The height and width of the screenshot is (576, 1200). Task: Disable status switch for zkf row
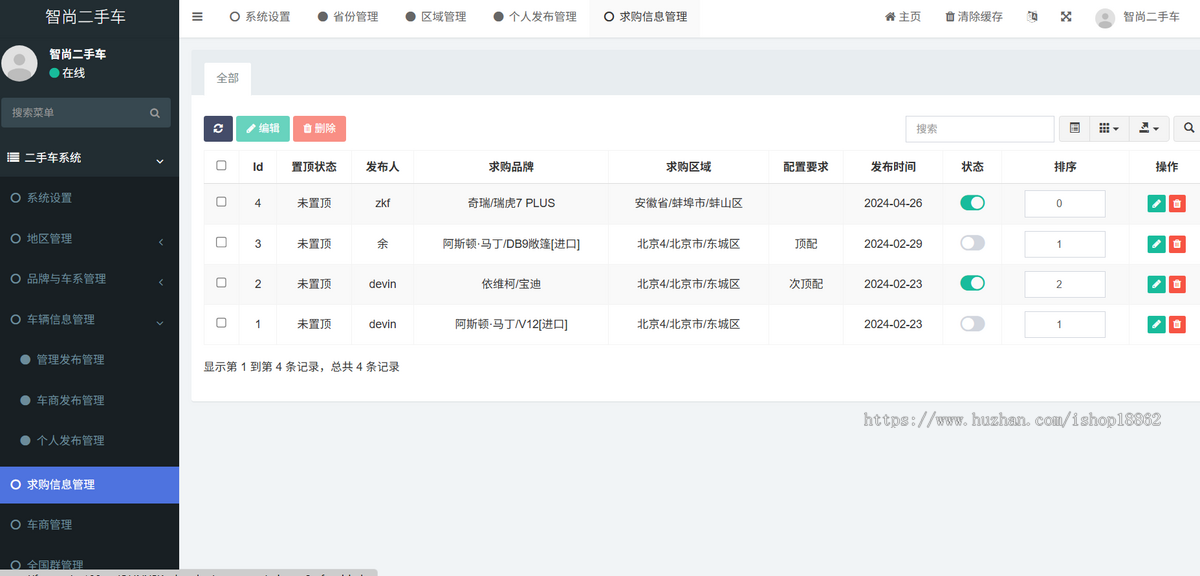point(972,203)
